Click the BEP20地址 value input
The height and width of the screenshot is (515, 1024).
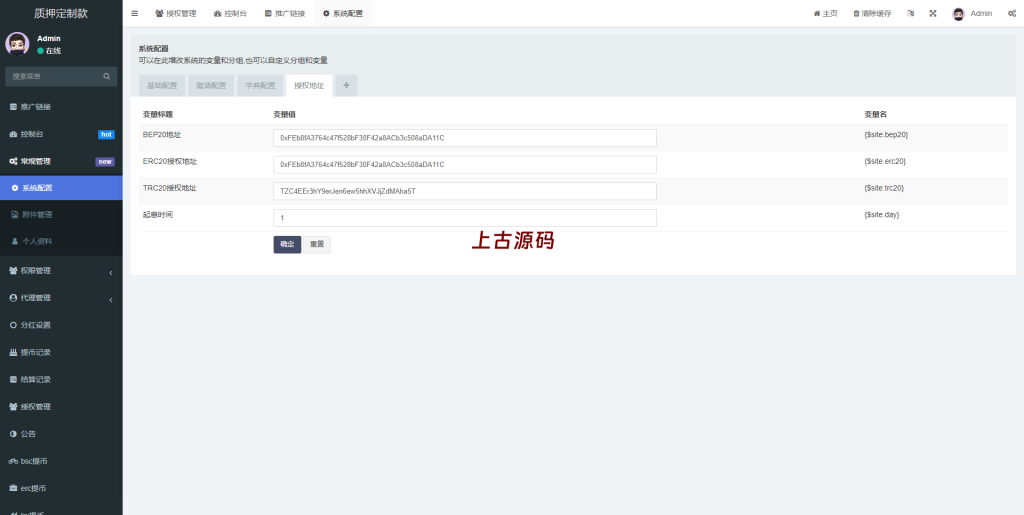[465, 138]
